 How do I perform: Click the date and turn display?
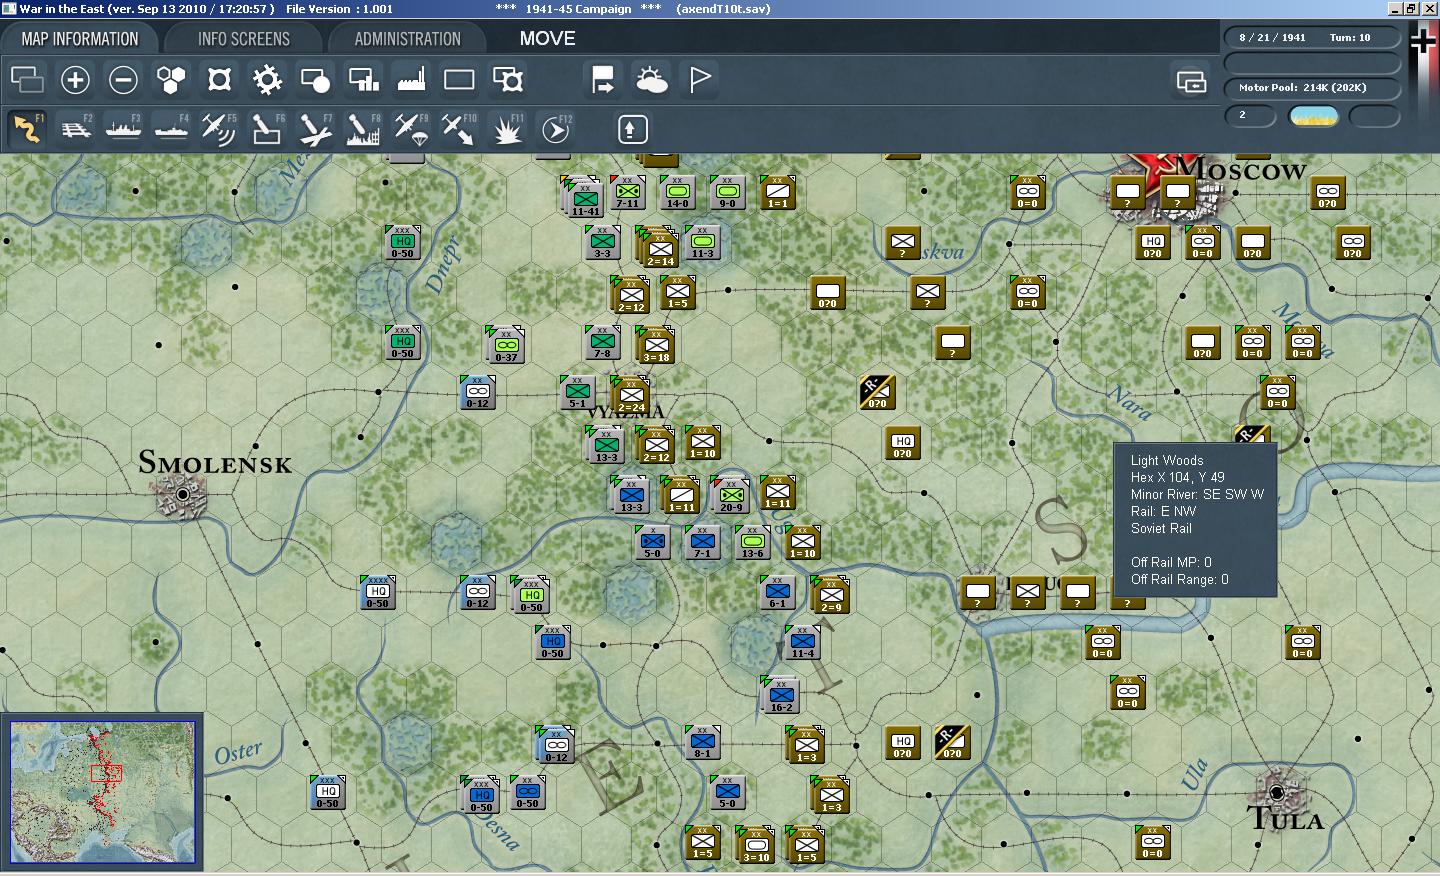(x=1312, y=38)
